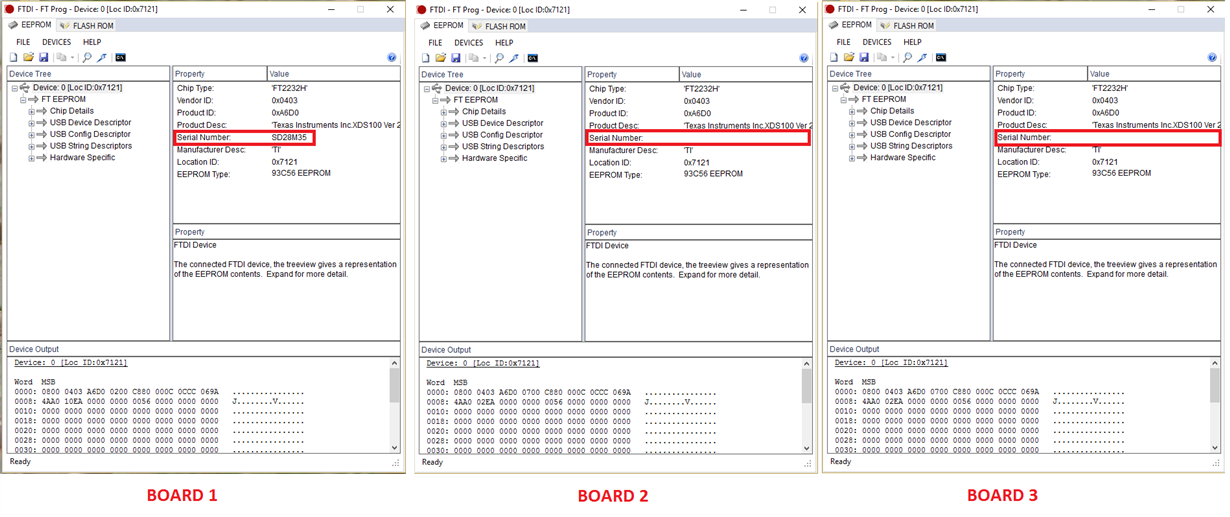Switch to FLASH ROM tab in Board 1 window

pyautogui.click(x=87, y=25)
